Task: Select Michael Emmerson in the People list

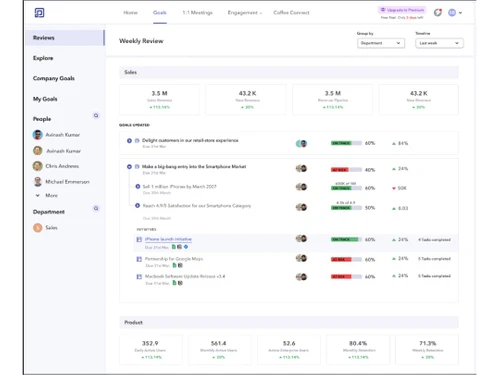Action: [x=67, y=182]
